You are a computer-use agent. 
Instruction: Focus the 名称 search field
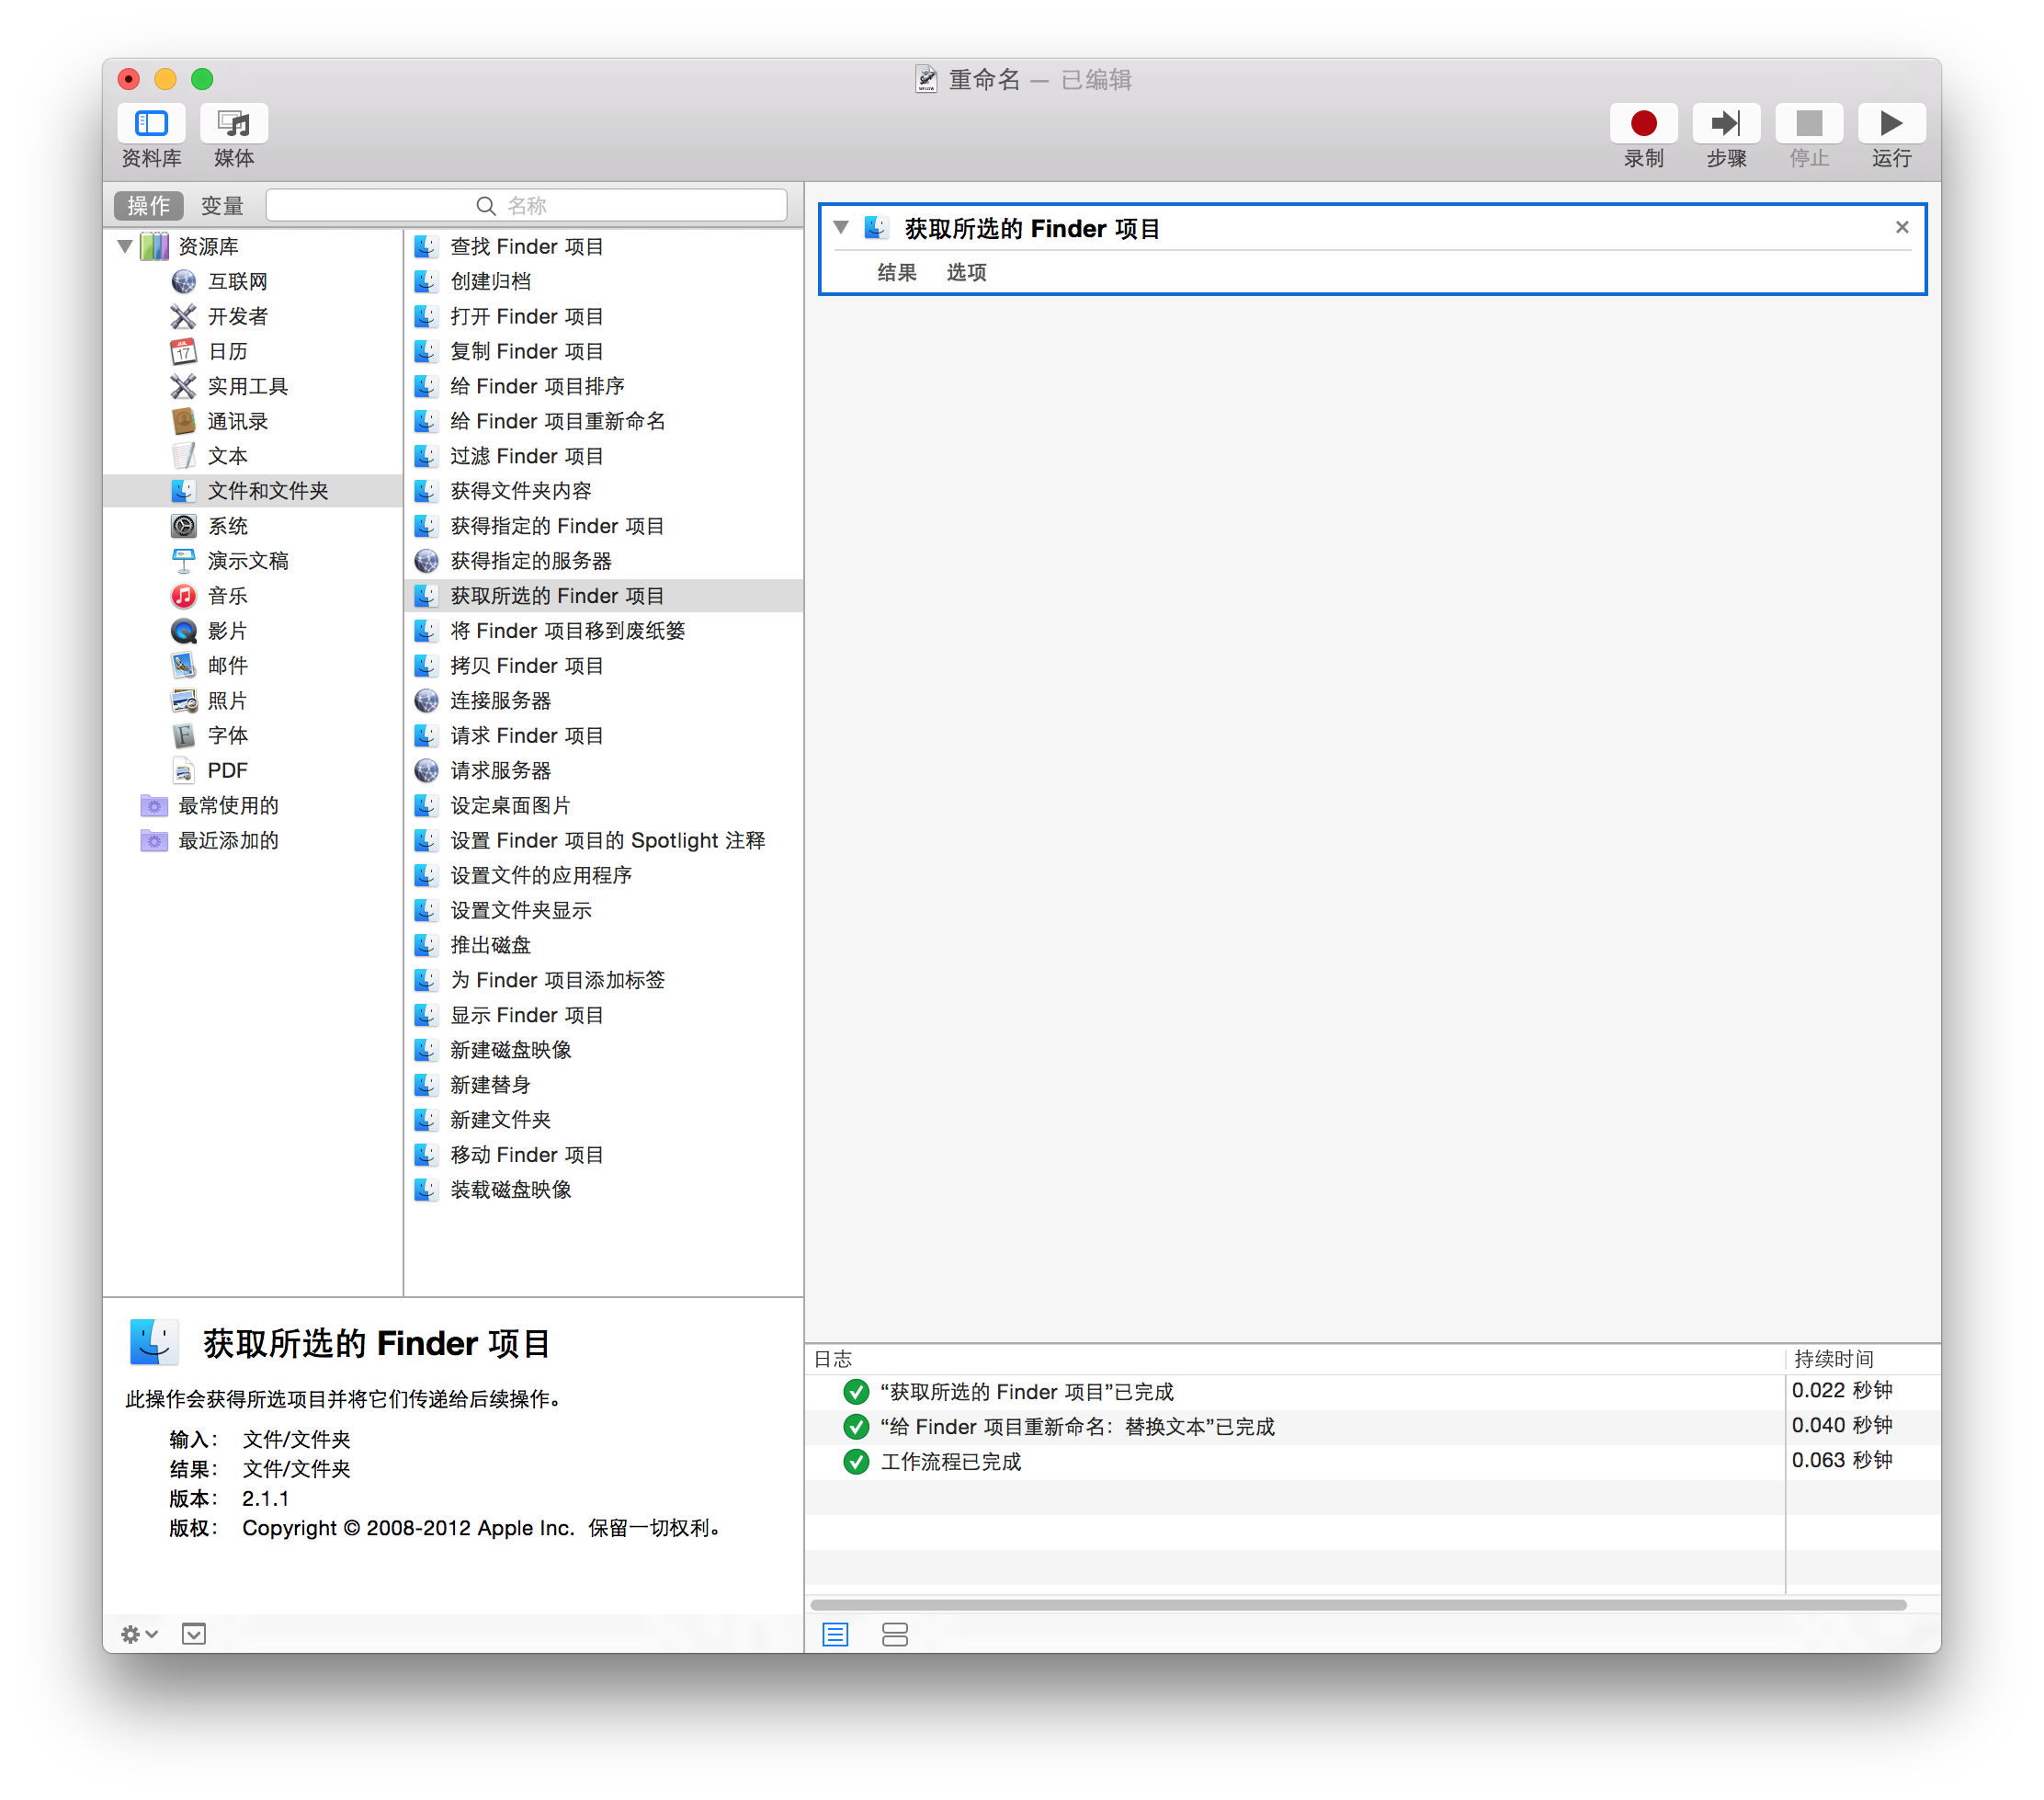[527, 205]
